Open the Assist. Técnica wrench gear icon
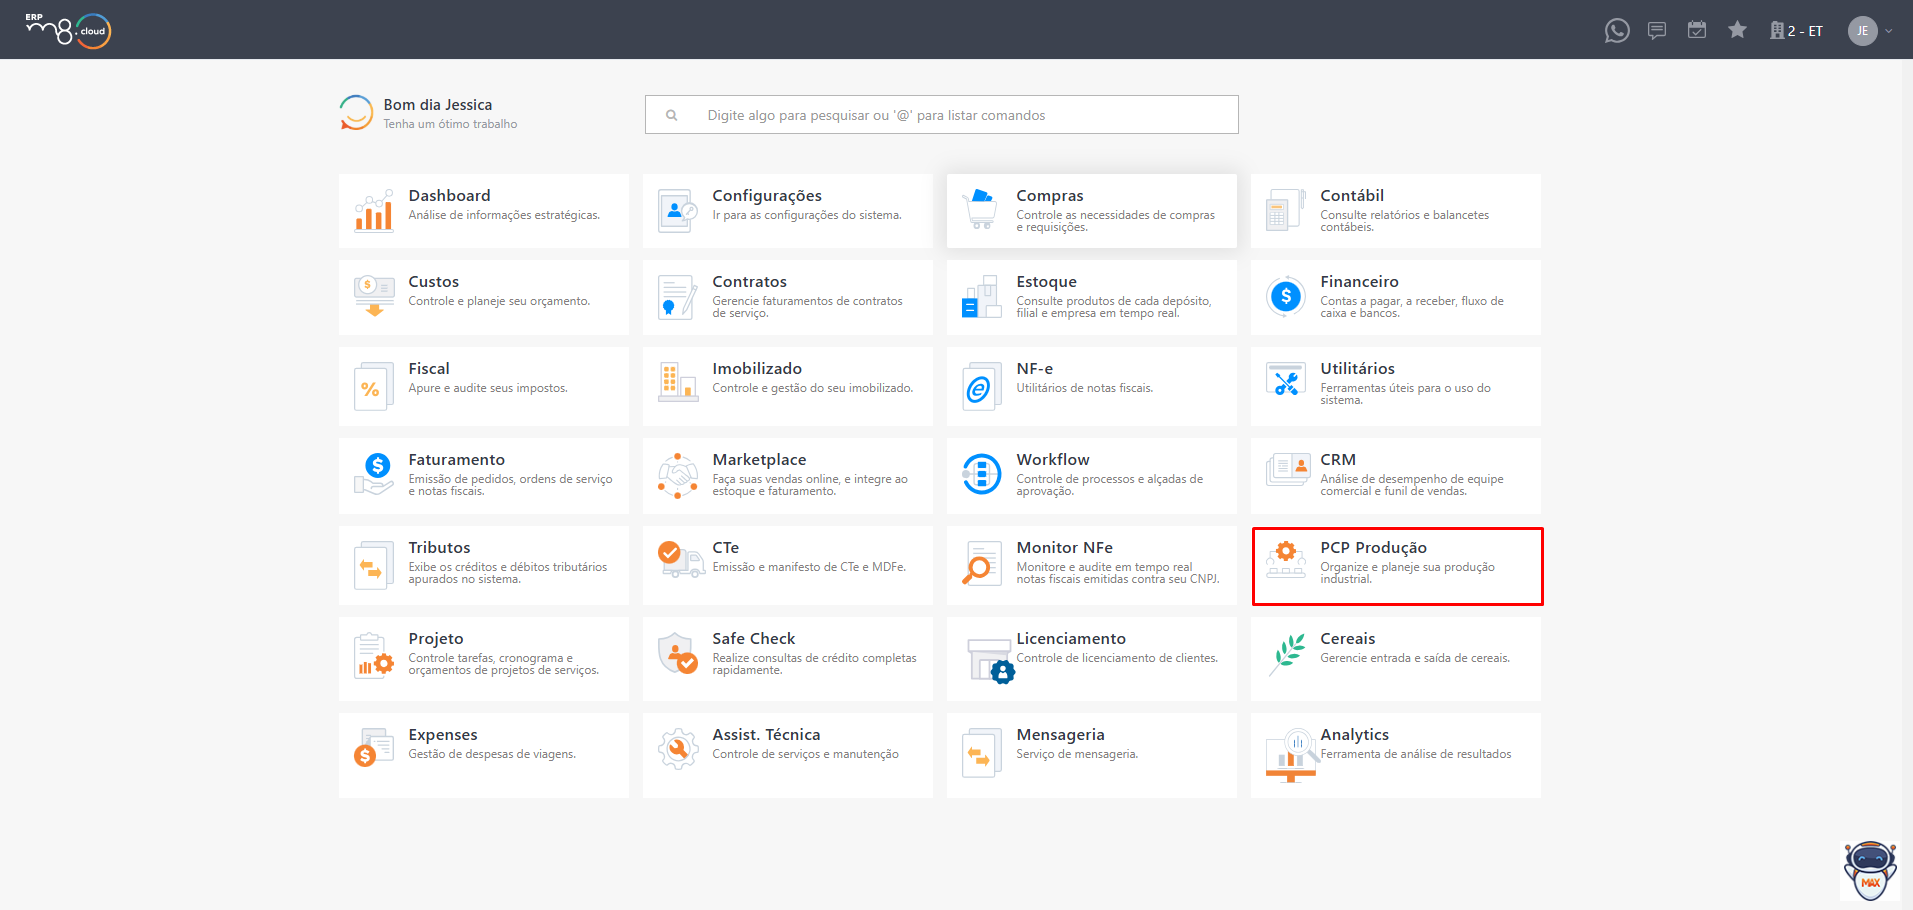This screenshot has width=1913, height=910. (x=678, y=749)
